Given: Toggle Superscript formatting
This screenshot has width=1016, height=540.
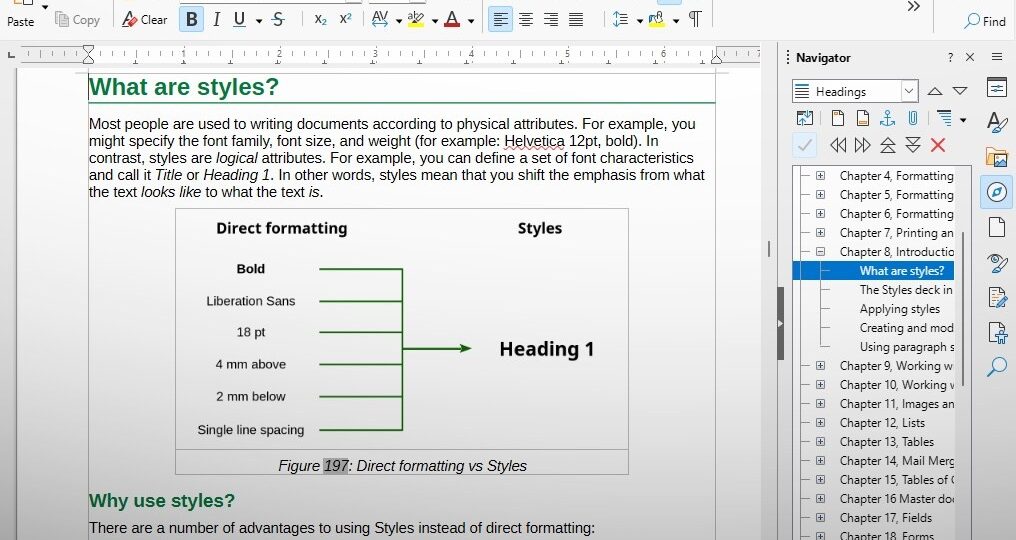Looking at the screenshot, I should click(x=345, y=19).
